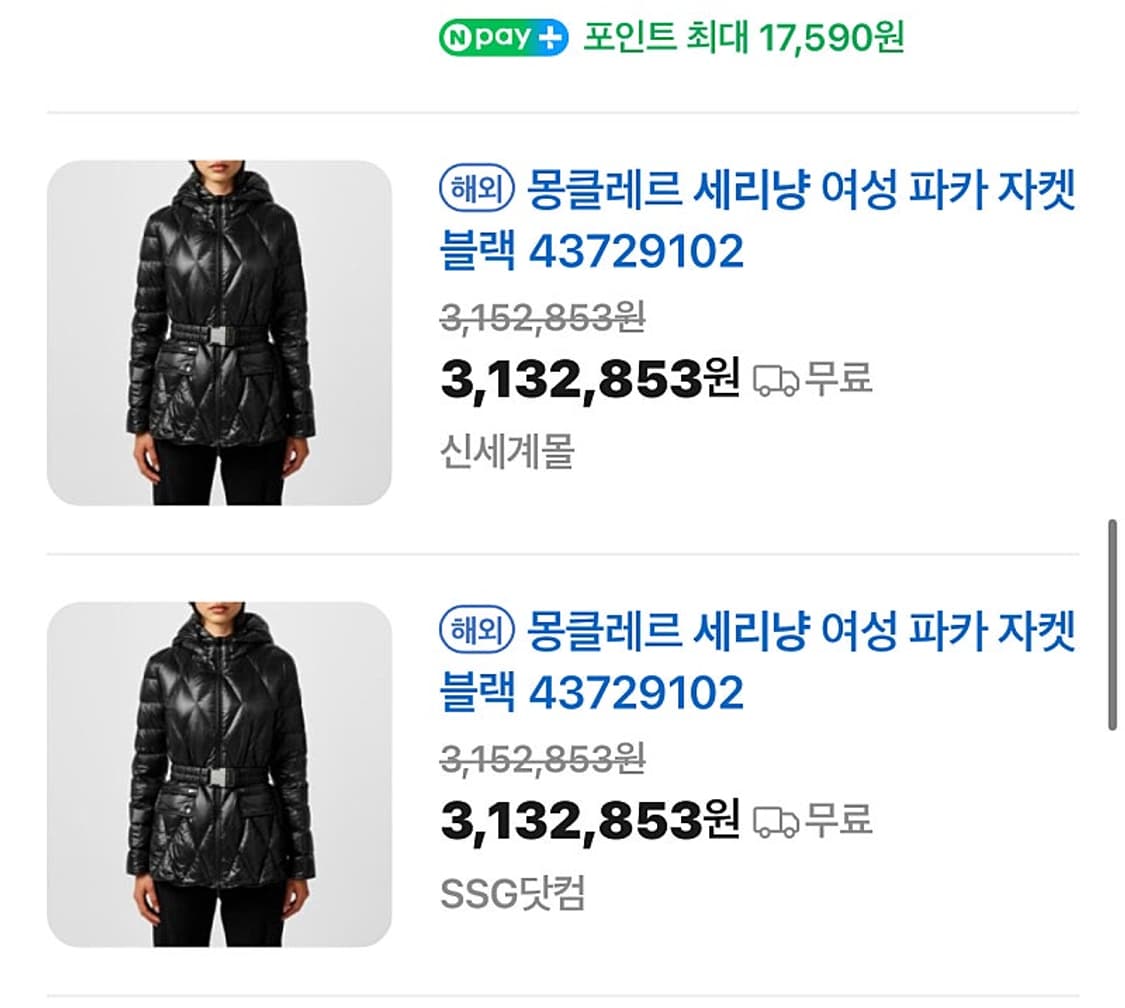This screenshot has height=1008, width=1125.
Task: Click the Npay logo icon
Action: [491, 35]
